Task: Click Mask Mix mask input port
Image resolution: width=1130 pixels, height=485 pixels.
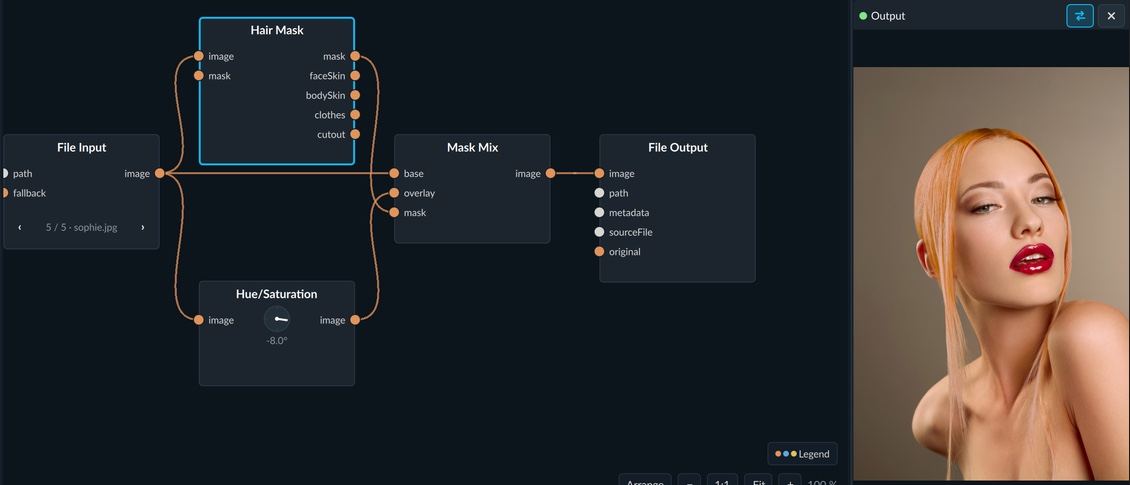Action: click(x=394, y=212)
